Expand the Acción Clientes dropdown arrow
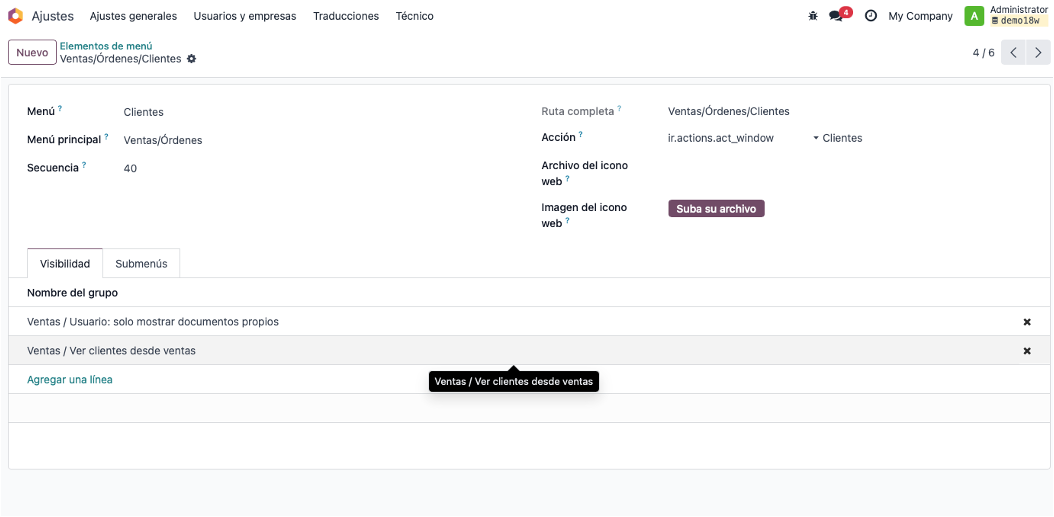The image size is (1054, 517). tap(816, 138)
